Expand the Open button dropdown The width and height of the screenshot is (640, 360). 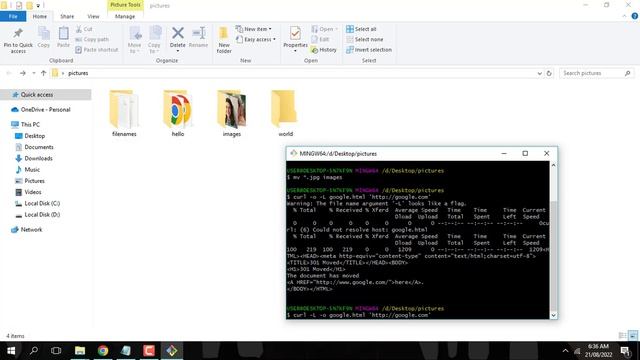(336, 29)
